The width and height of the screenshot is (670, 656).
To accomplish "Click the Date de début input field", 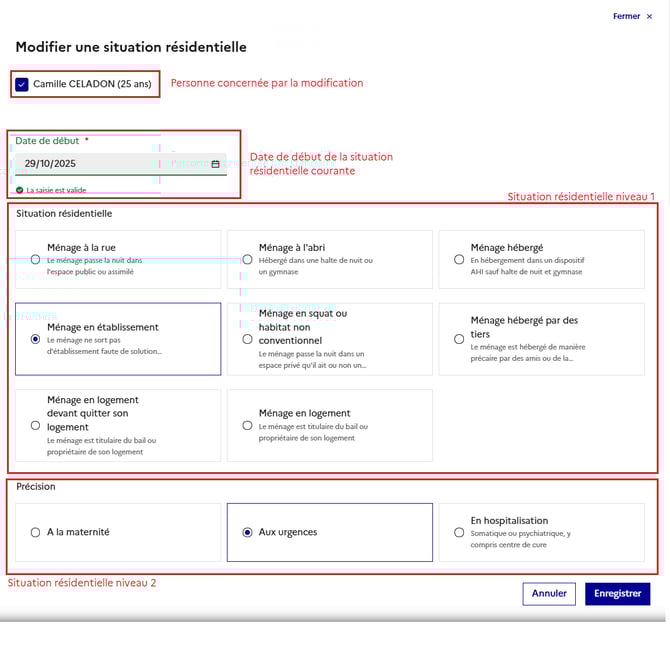I will pos(110,164).
